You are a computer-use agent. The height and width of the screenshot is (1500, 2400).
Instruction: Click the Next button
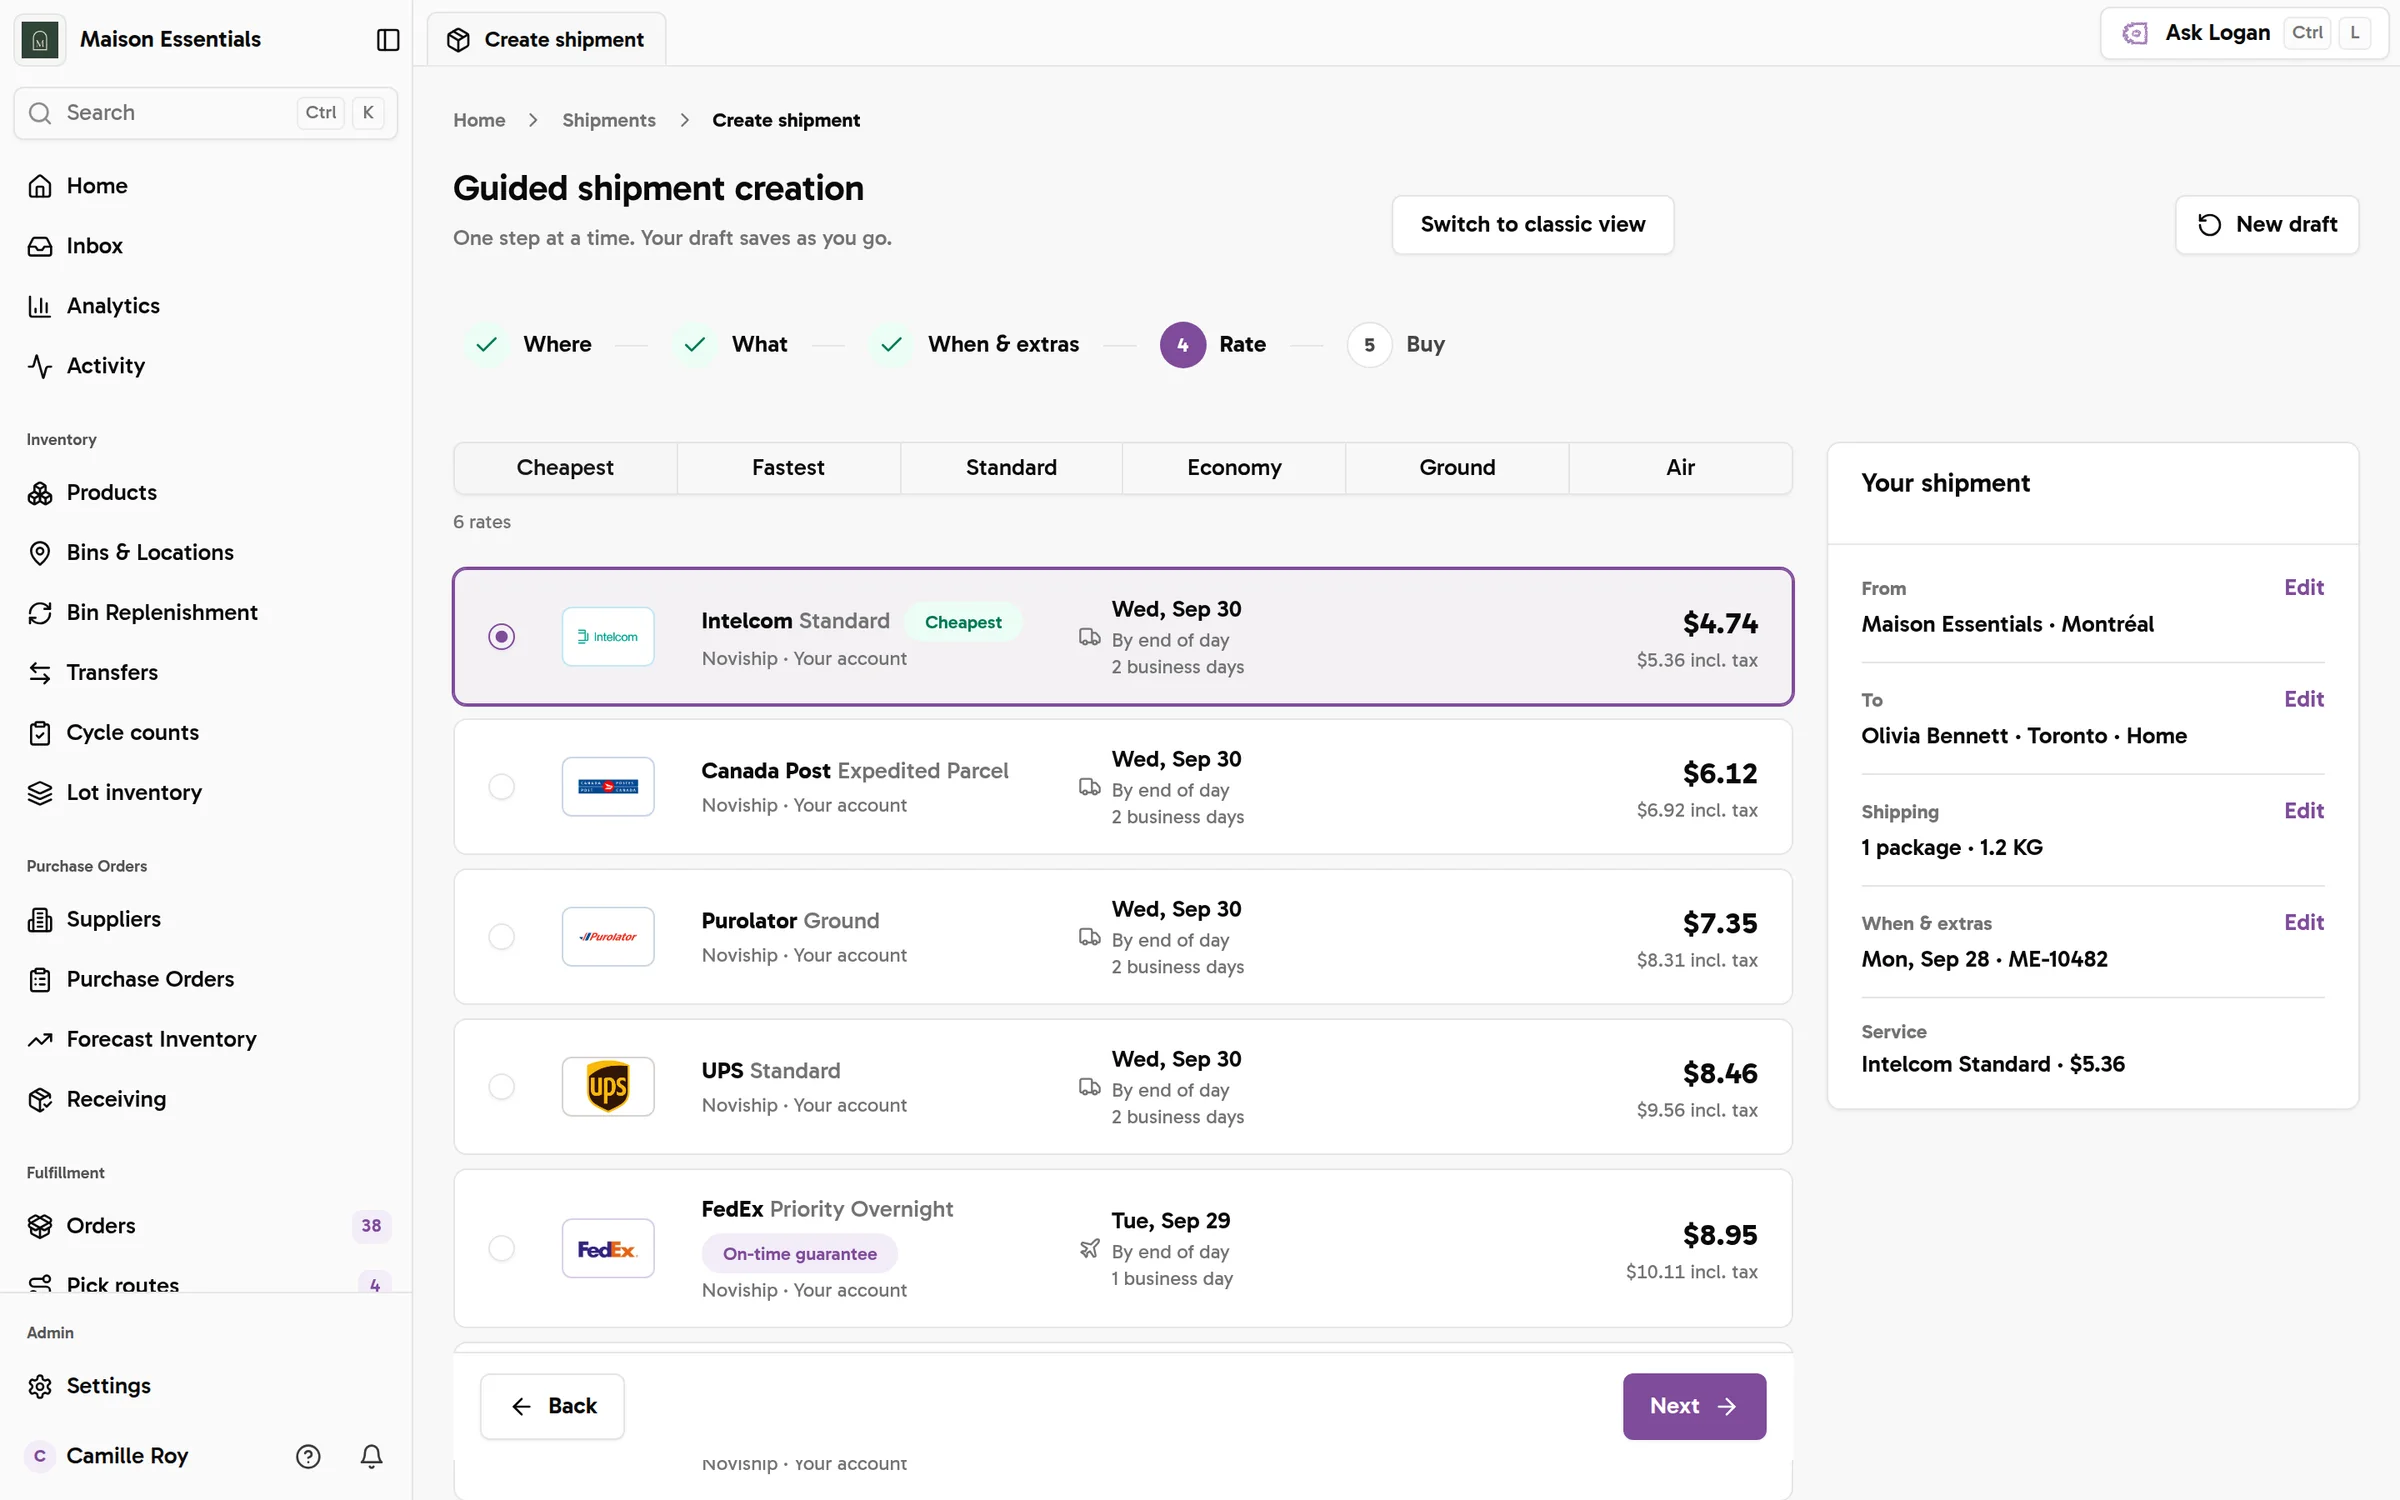[1694, 1406]
